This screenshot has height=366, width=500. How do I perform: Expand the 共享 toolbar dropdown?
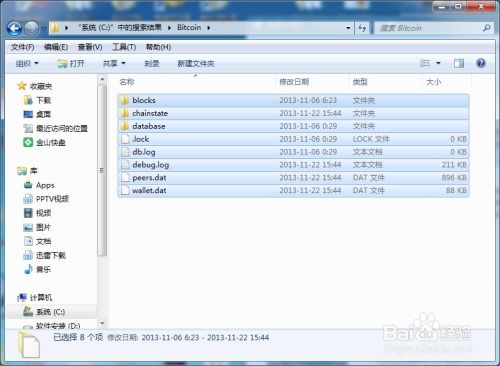click(x=114, y=63)
